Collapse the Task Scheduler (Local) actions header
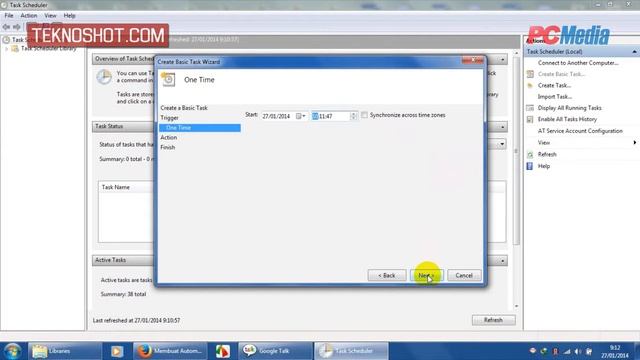640x360 pixels. tap(634, 52)
